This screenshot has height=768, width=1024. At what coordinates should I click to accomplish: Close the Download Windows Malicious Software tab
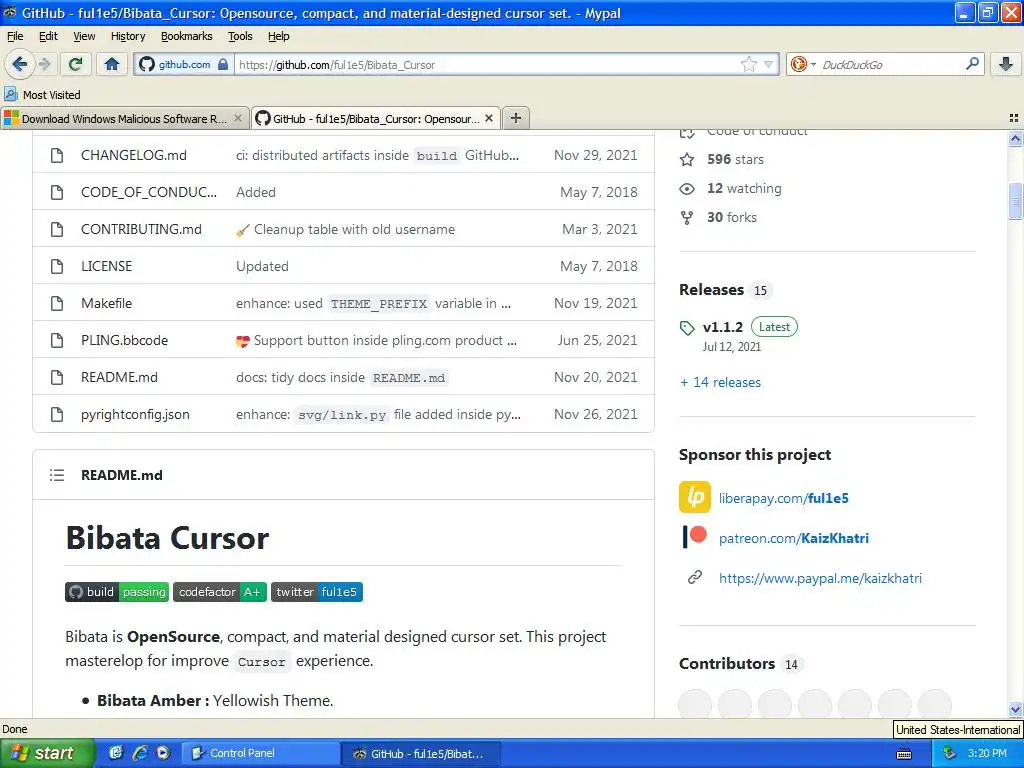click(238, 118)
